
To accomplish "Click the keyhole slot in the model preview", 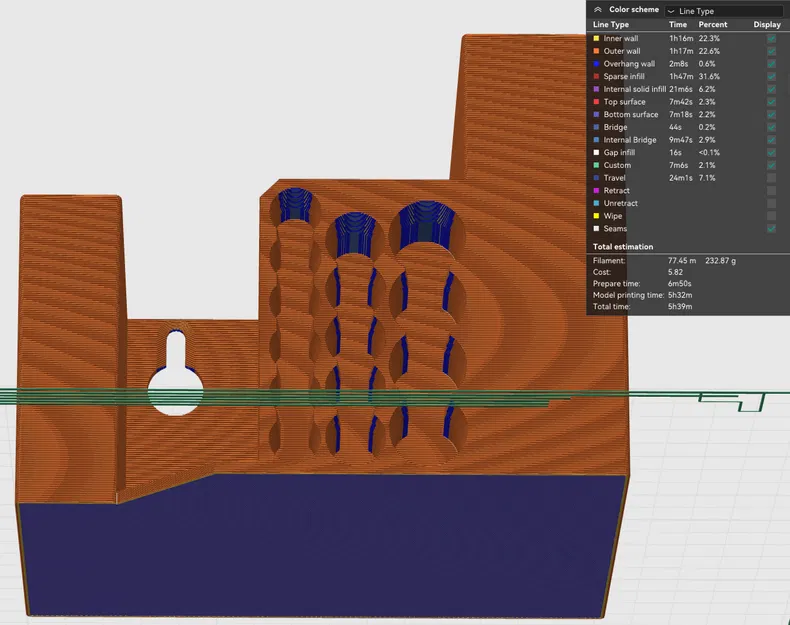I will [175, 373].
